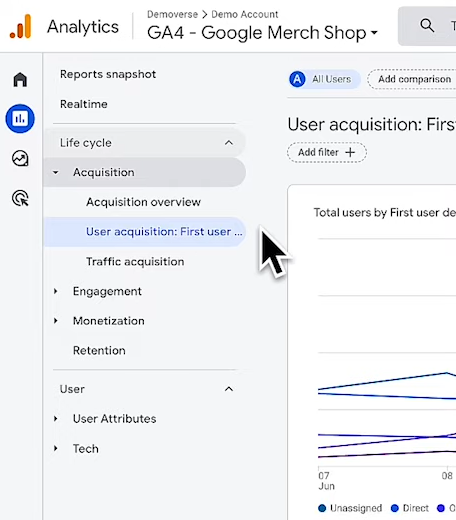
Task: Click the Demoverse breadcrumb link
Action: [x=172, y=15]
